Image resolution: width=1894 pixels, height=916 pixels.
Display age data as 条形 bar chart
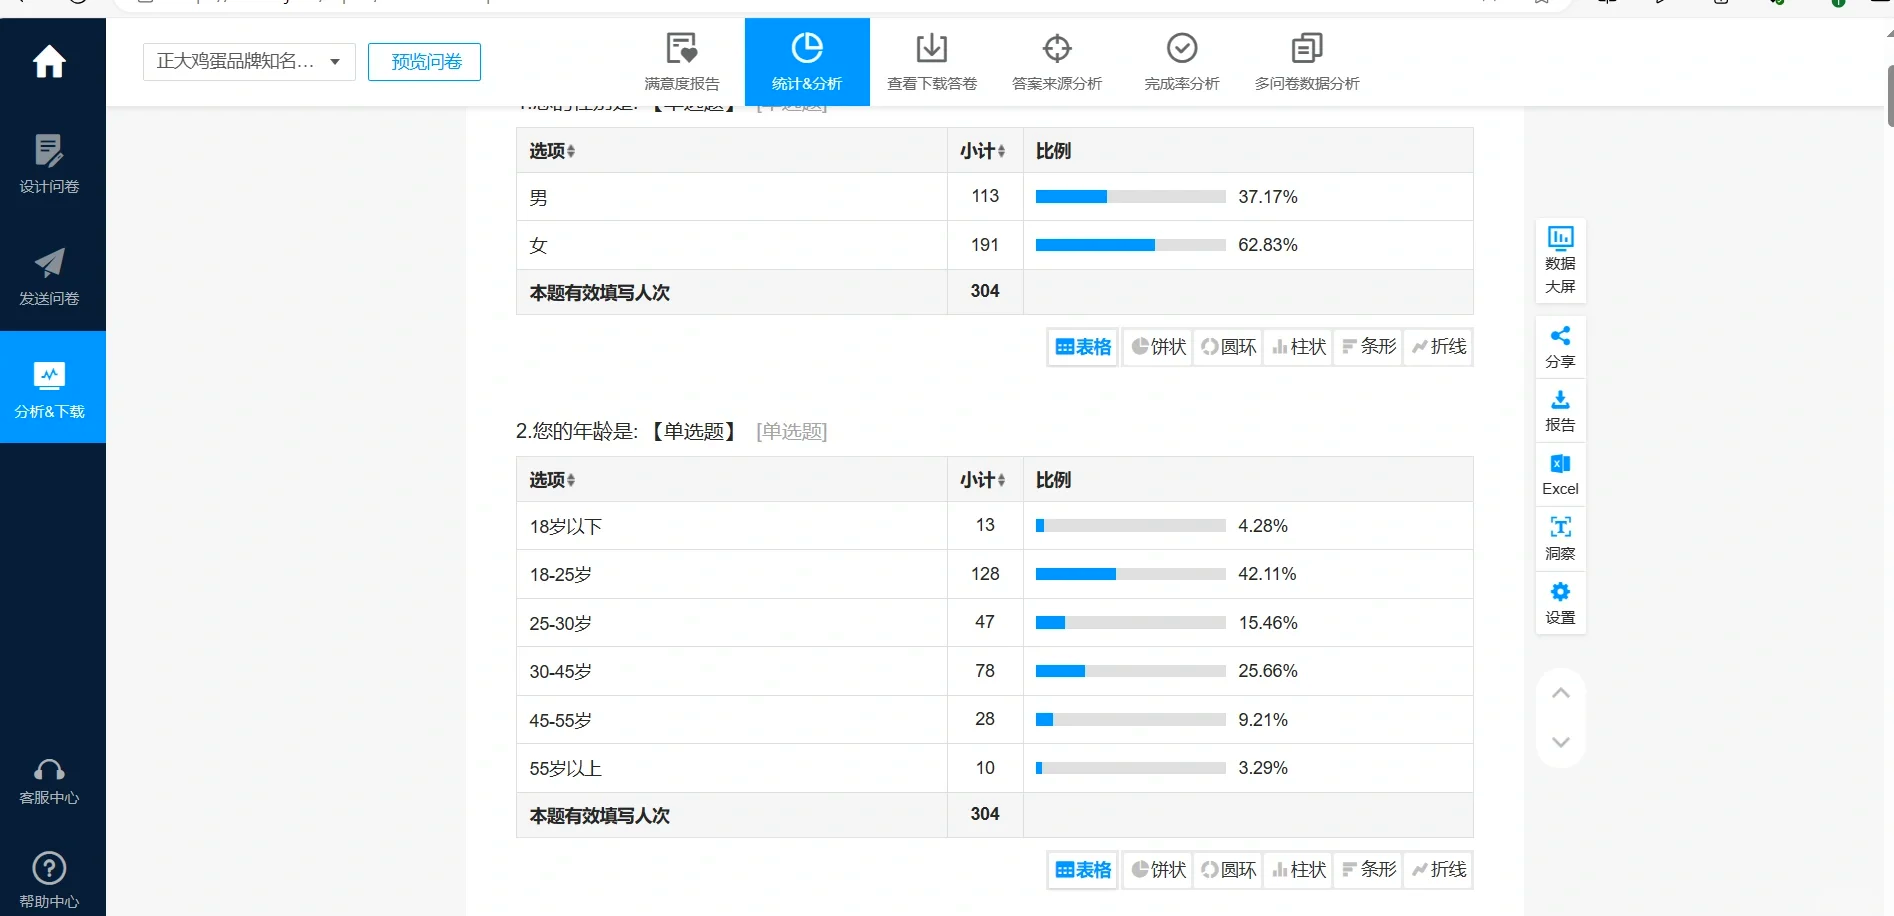pos(1367,869)
